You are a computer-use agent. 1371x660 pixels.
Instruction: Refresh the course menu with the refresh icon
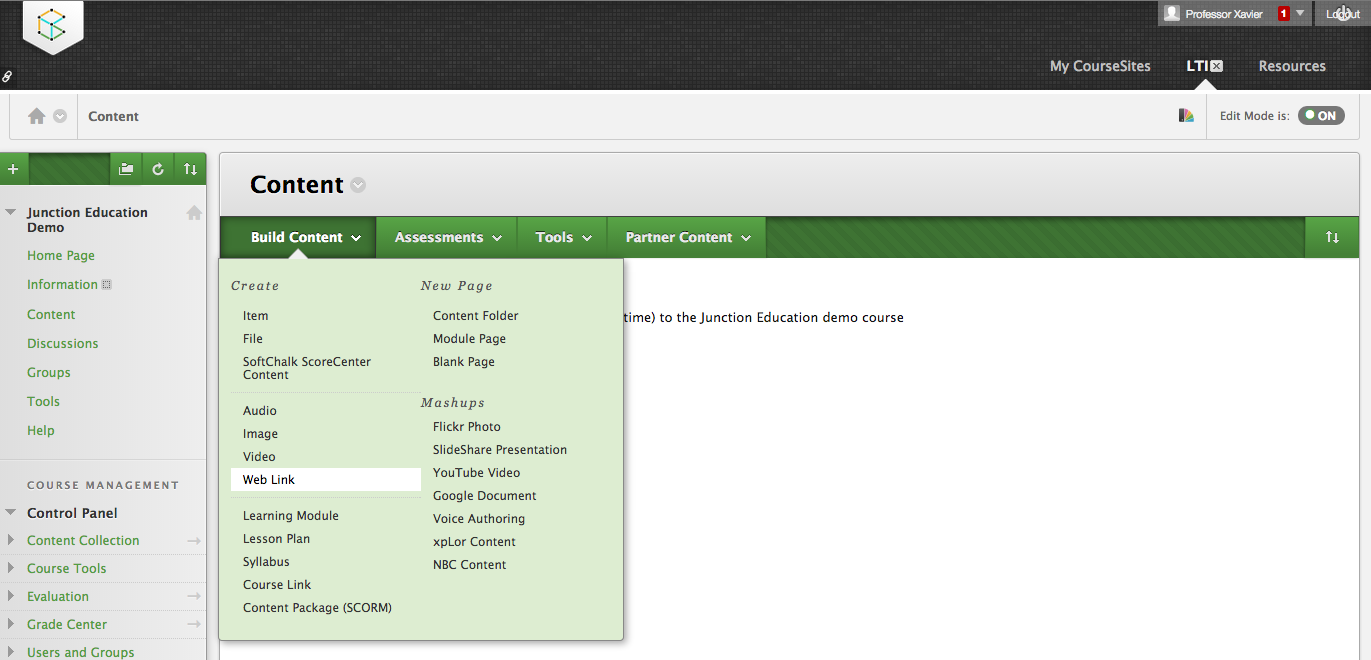point(158,169)
